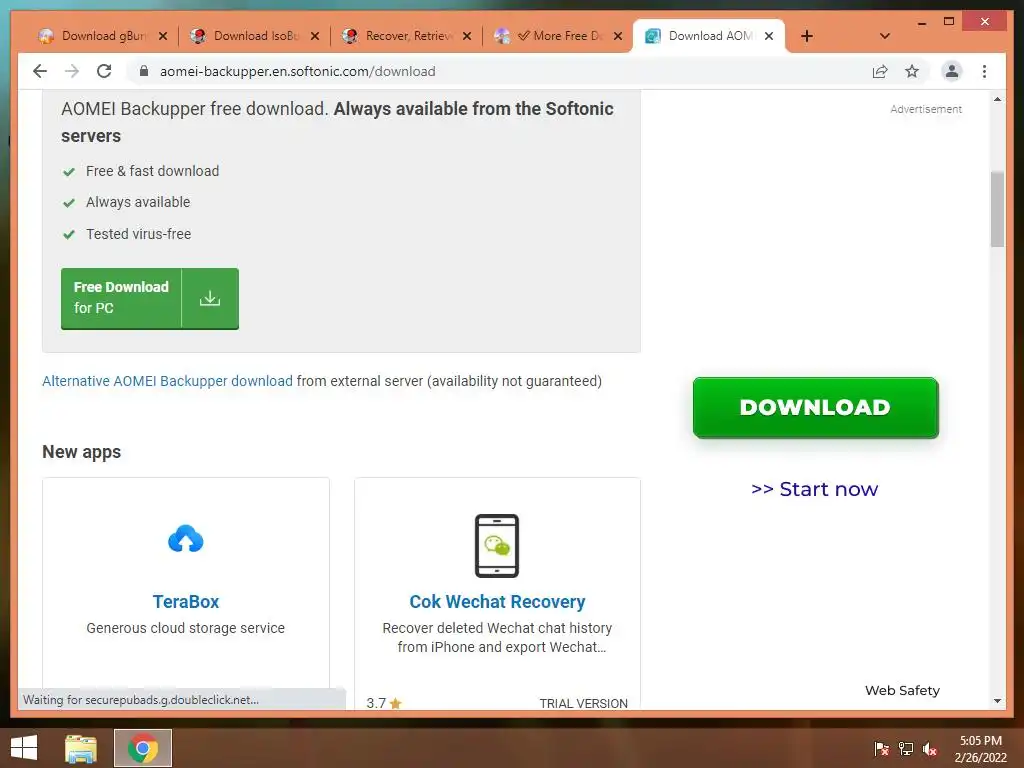The width and height of the screenshot is (1024, 768).
Task: Close the Download gBurner tab
Action: coord(163,36)
